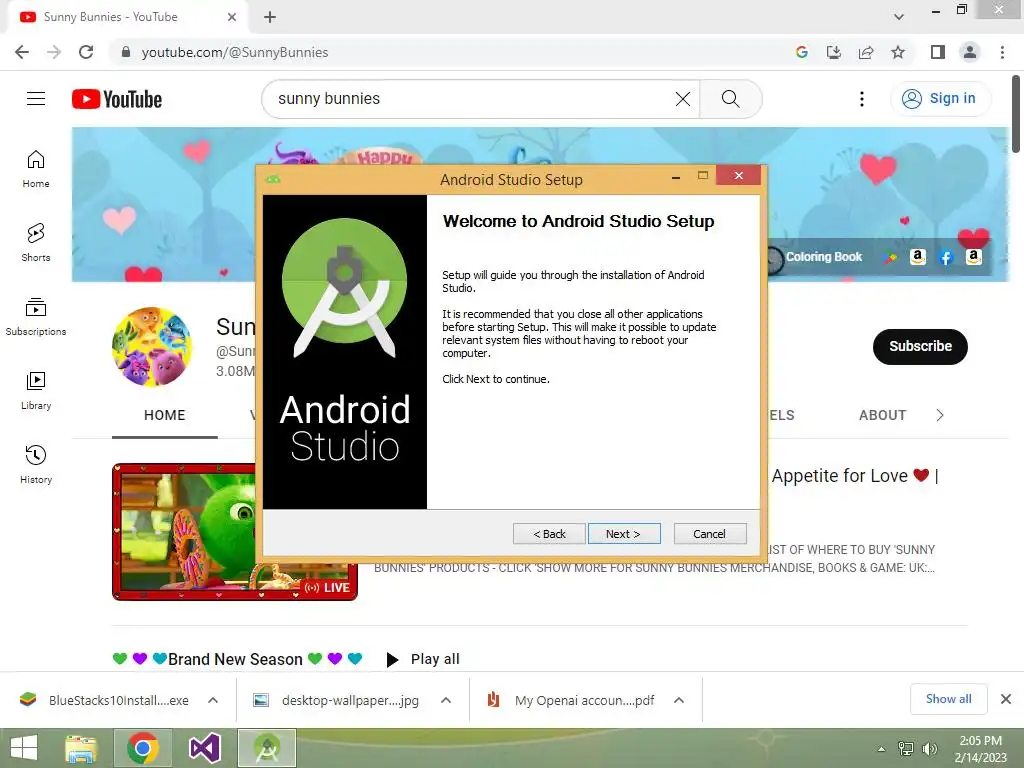
Task: Click the YouTube logo
Action: [117, 99]
